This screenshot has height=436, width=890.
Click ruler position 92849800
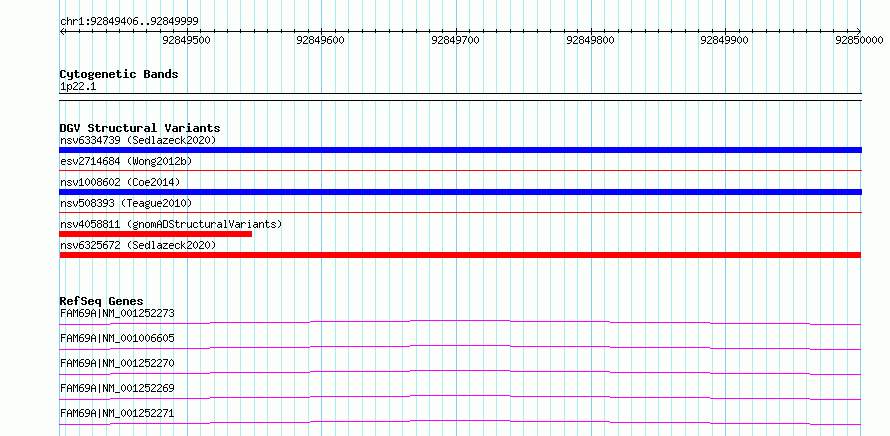point(590,40)
